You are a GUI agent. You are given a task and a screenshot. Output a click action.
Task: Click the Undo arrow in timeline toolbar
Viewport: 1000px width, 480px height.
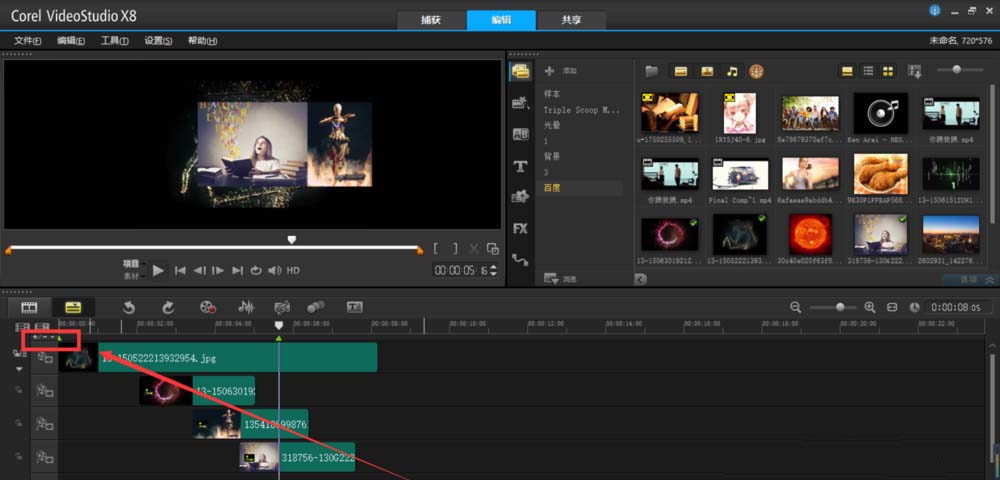pos(129,307)
